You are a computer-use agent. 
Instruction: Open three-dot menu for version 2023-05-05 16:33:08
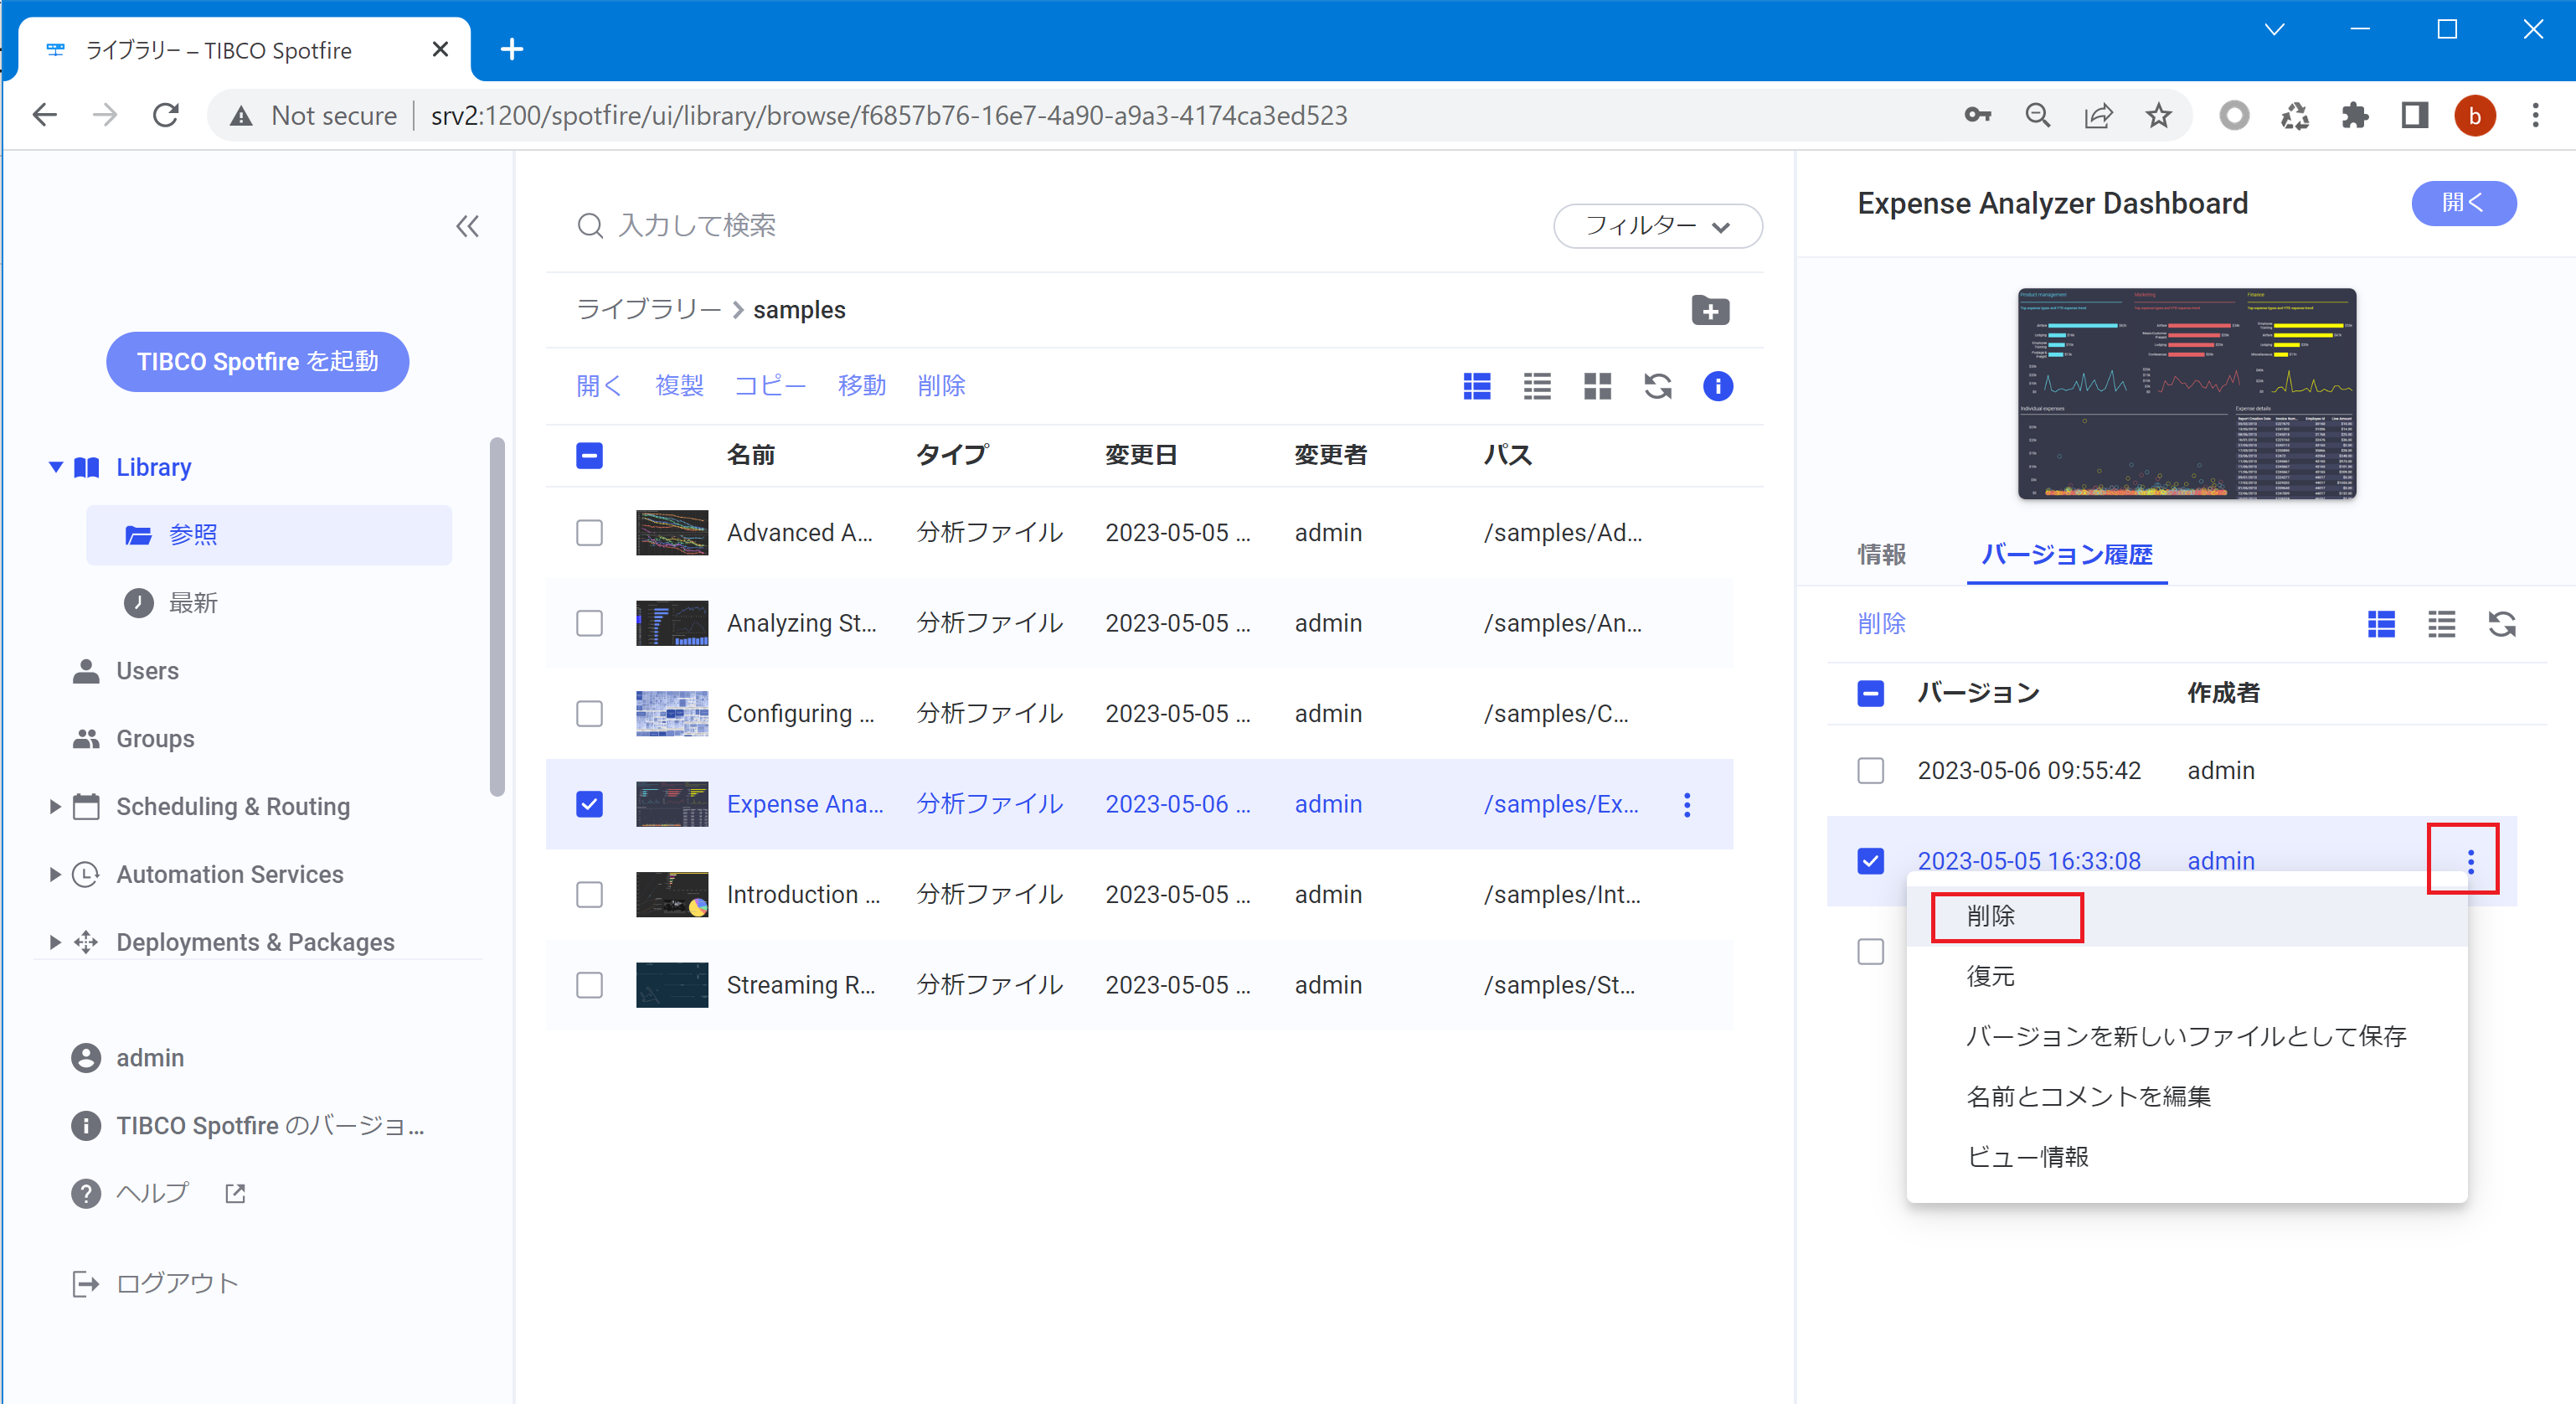2470,861
